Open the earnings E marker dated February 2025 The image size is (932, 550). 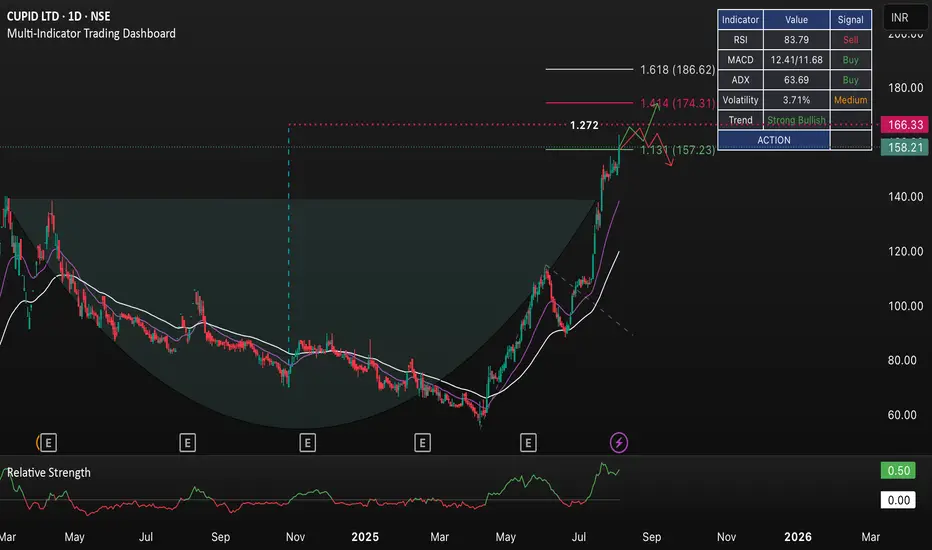click(x=422, y=442)
